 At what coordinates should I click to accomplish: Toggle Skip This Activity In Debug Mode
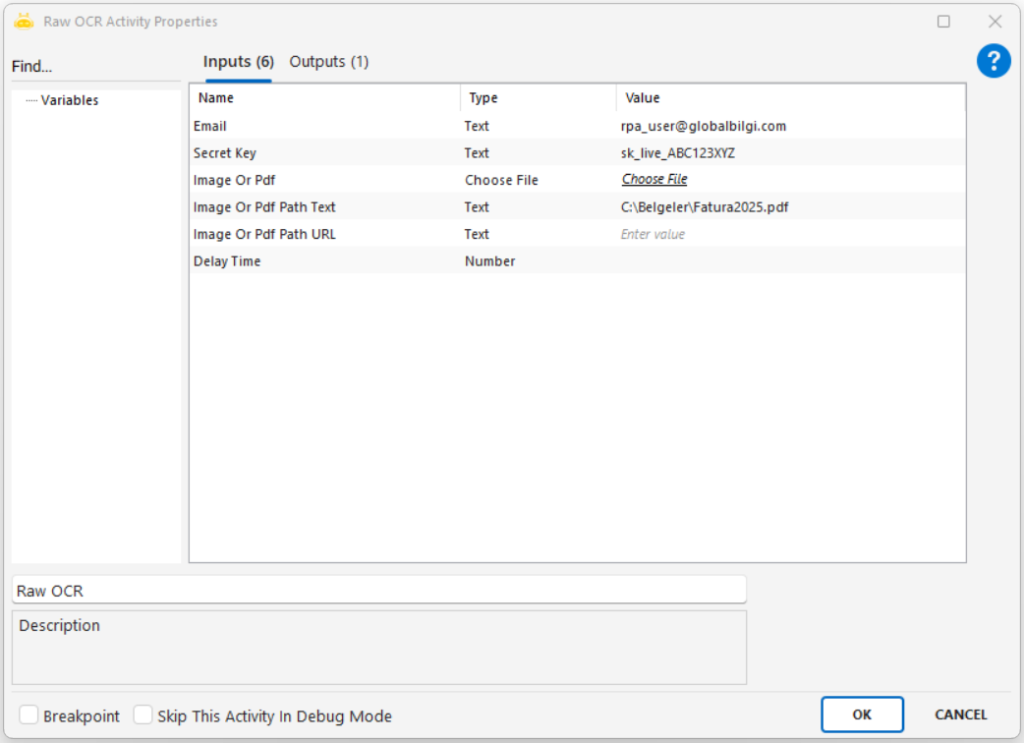click(x=144, y=716)
